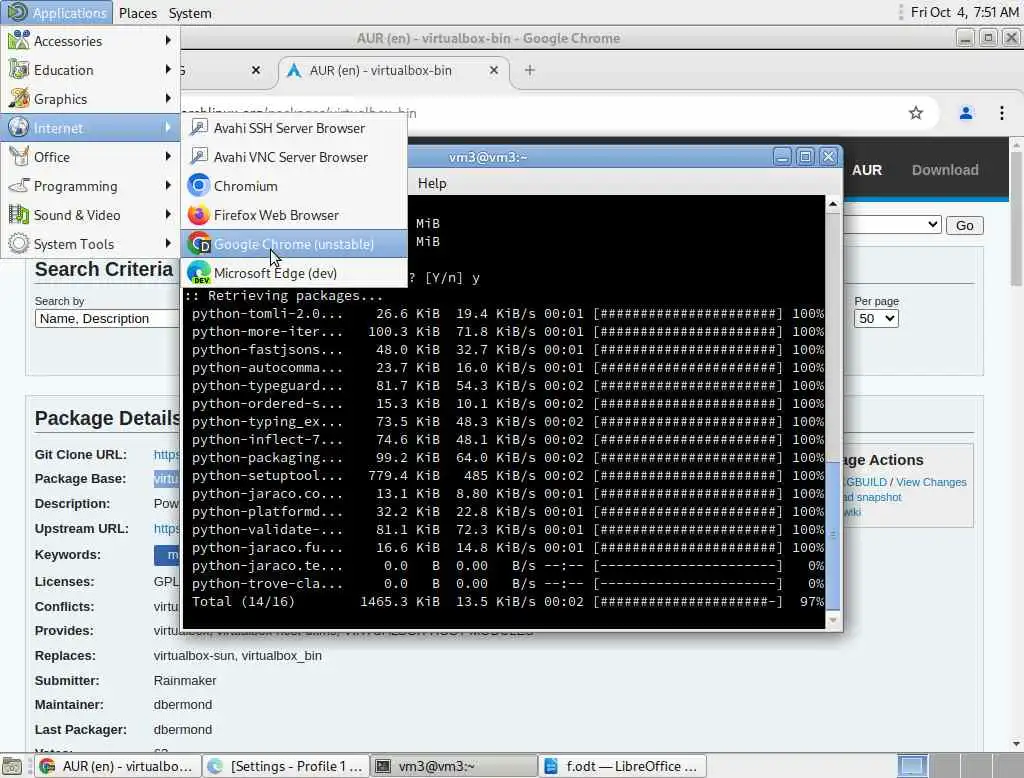
Task: Open the Search by Name, Description dropdown
Action: point(108,319)
